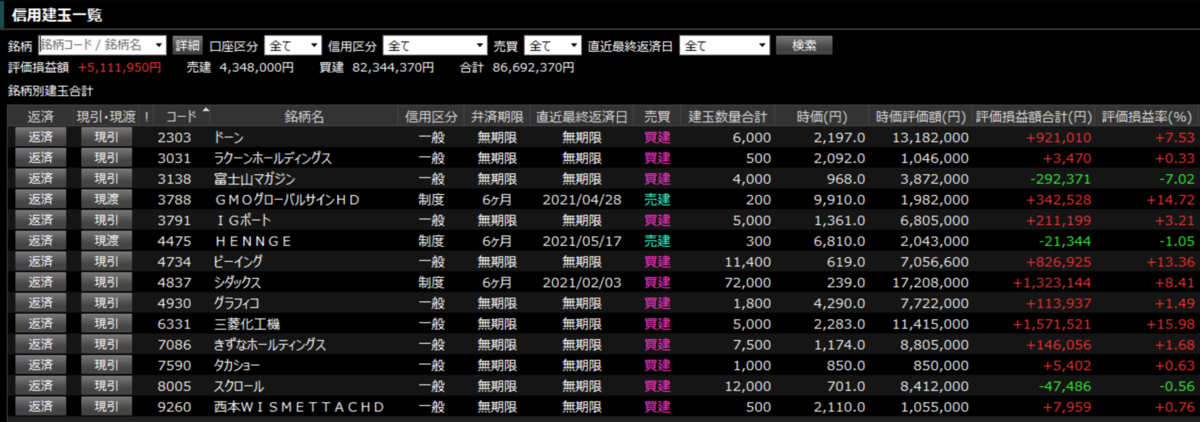1200x422 pixels.
Task: Click stock code 3791
Action: coord(174,220)
